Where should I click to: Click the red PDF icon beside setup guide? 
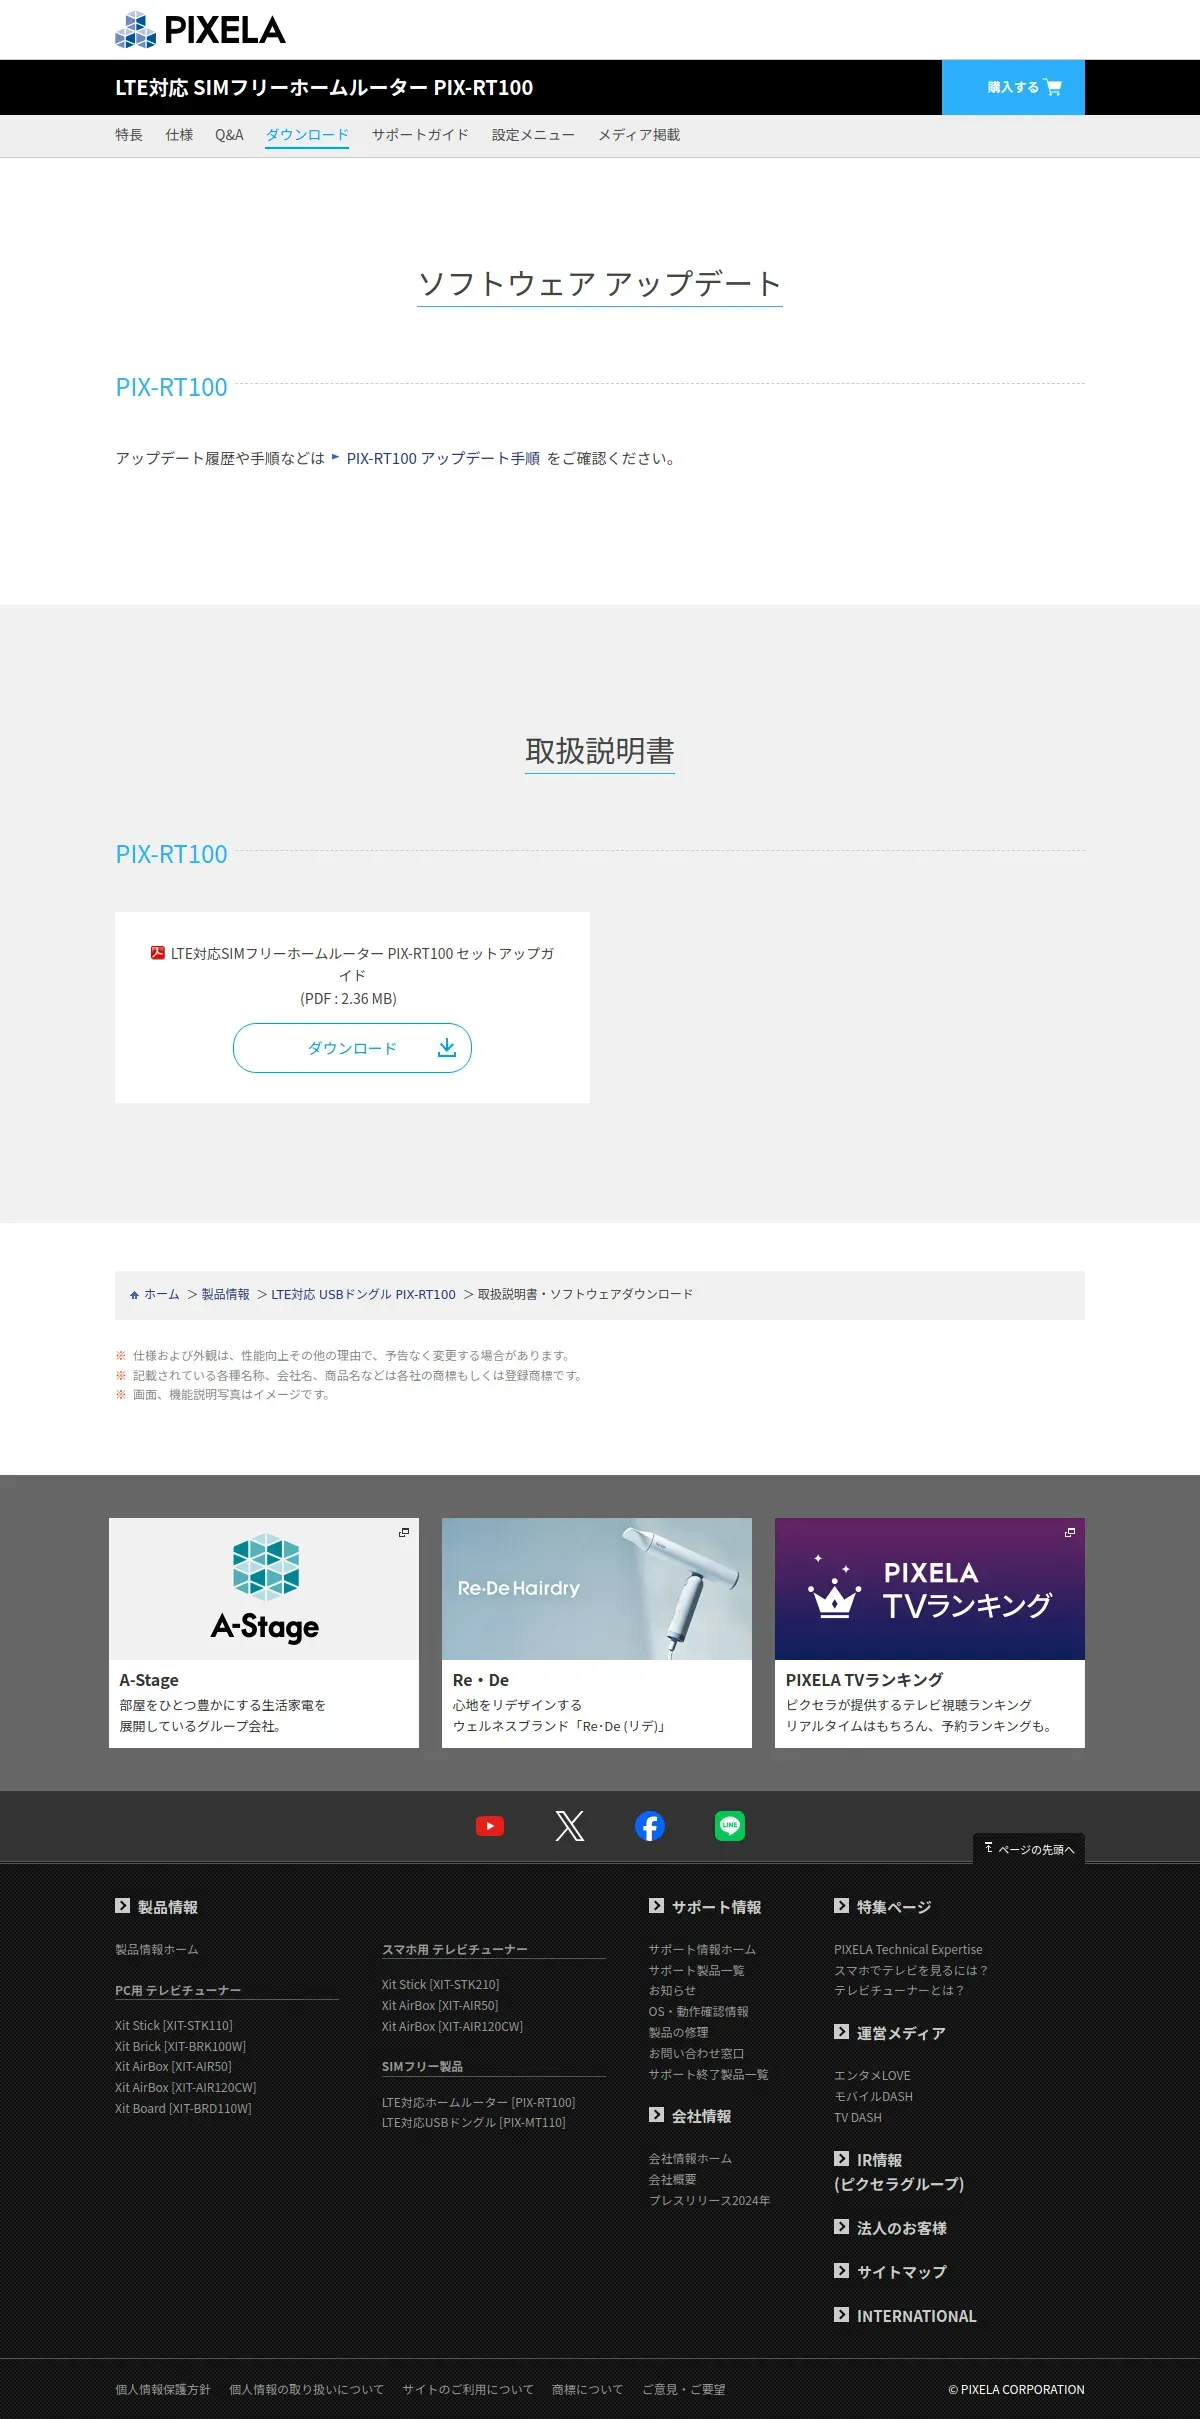pyautogui.click(x=157, y=953)
